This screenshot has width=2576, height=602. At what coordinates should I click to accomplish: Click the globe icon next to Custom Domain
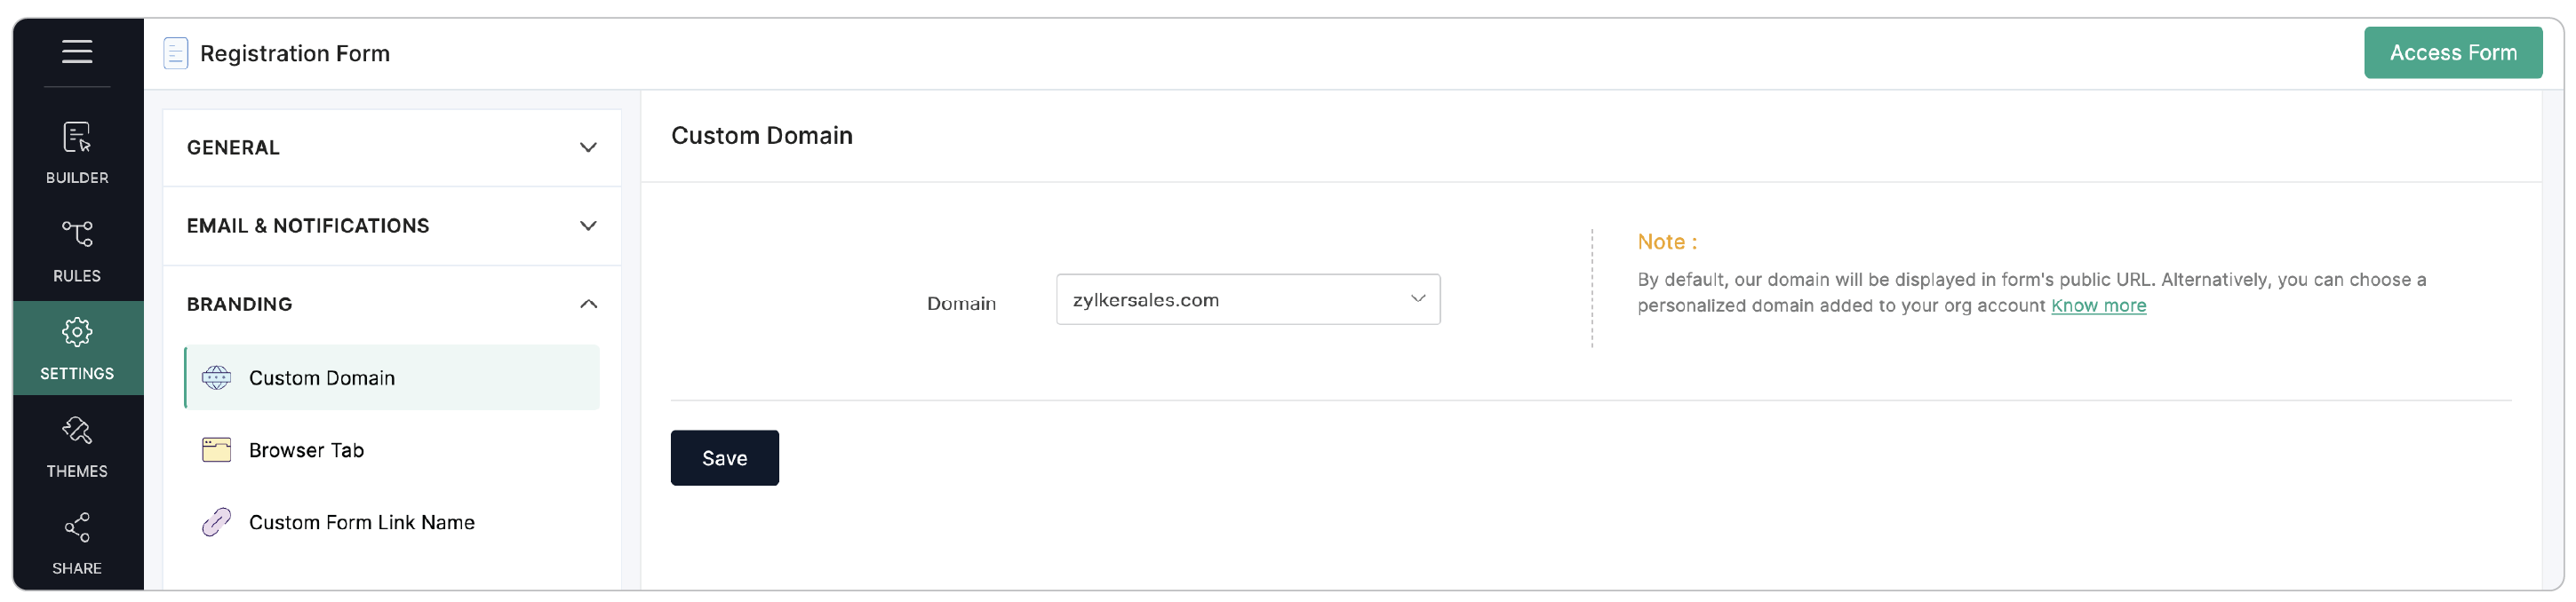pyautogui.click(x=216, y=378)
